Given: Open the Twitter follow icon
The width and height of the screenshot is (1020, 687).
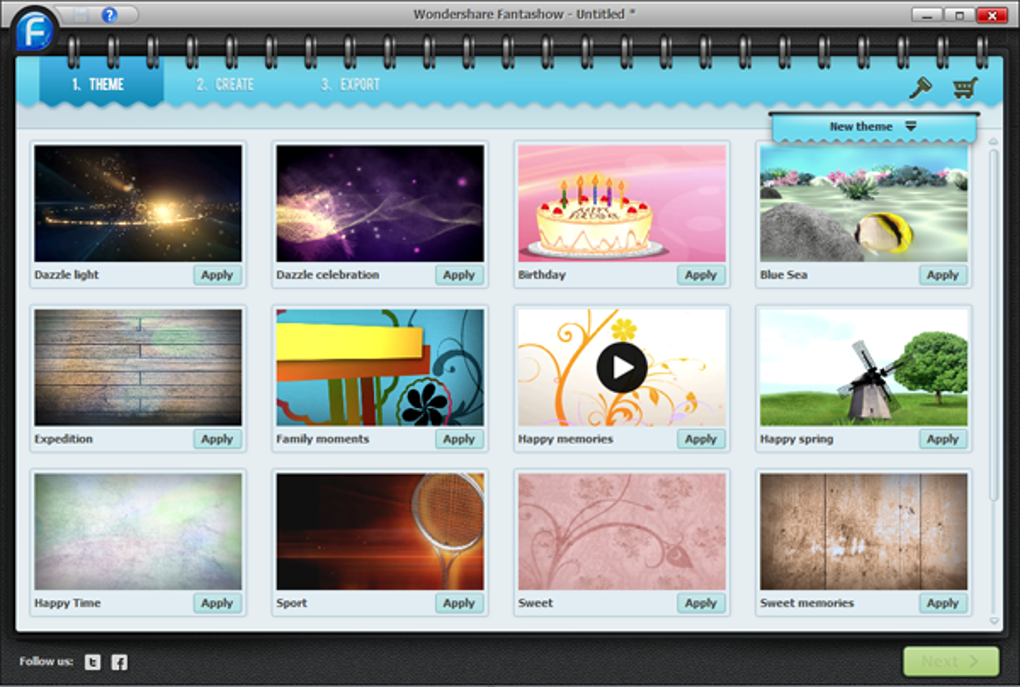Looking at the screenshot, I should (x=92, y=662).
